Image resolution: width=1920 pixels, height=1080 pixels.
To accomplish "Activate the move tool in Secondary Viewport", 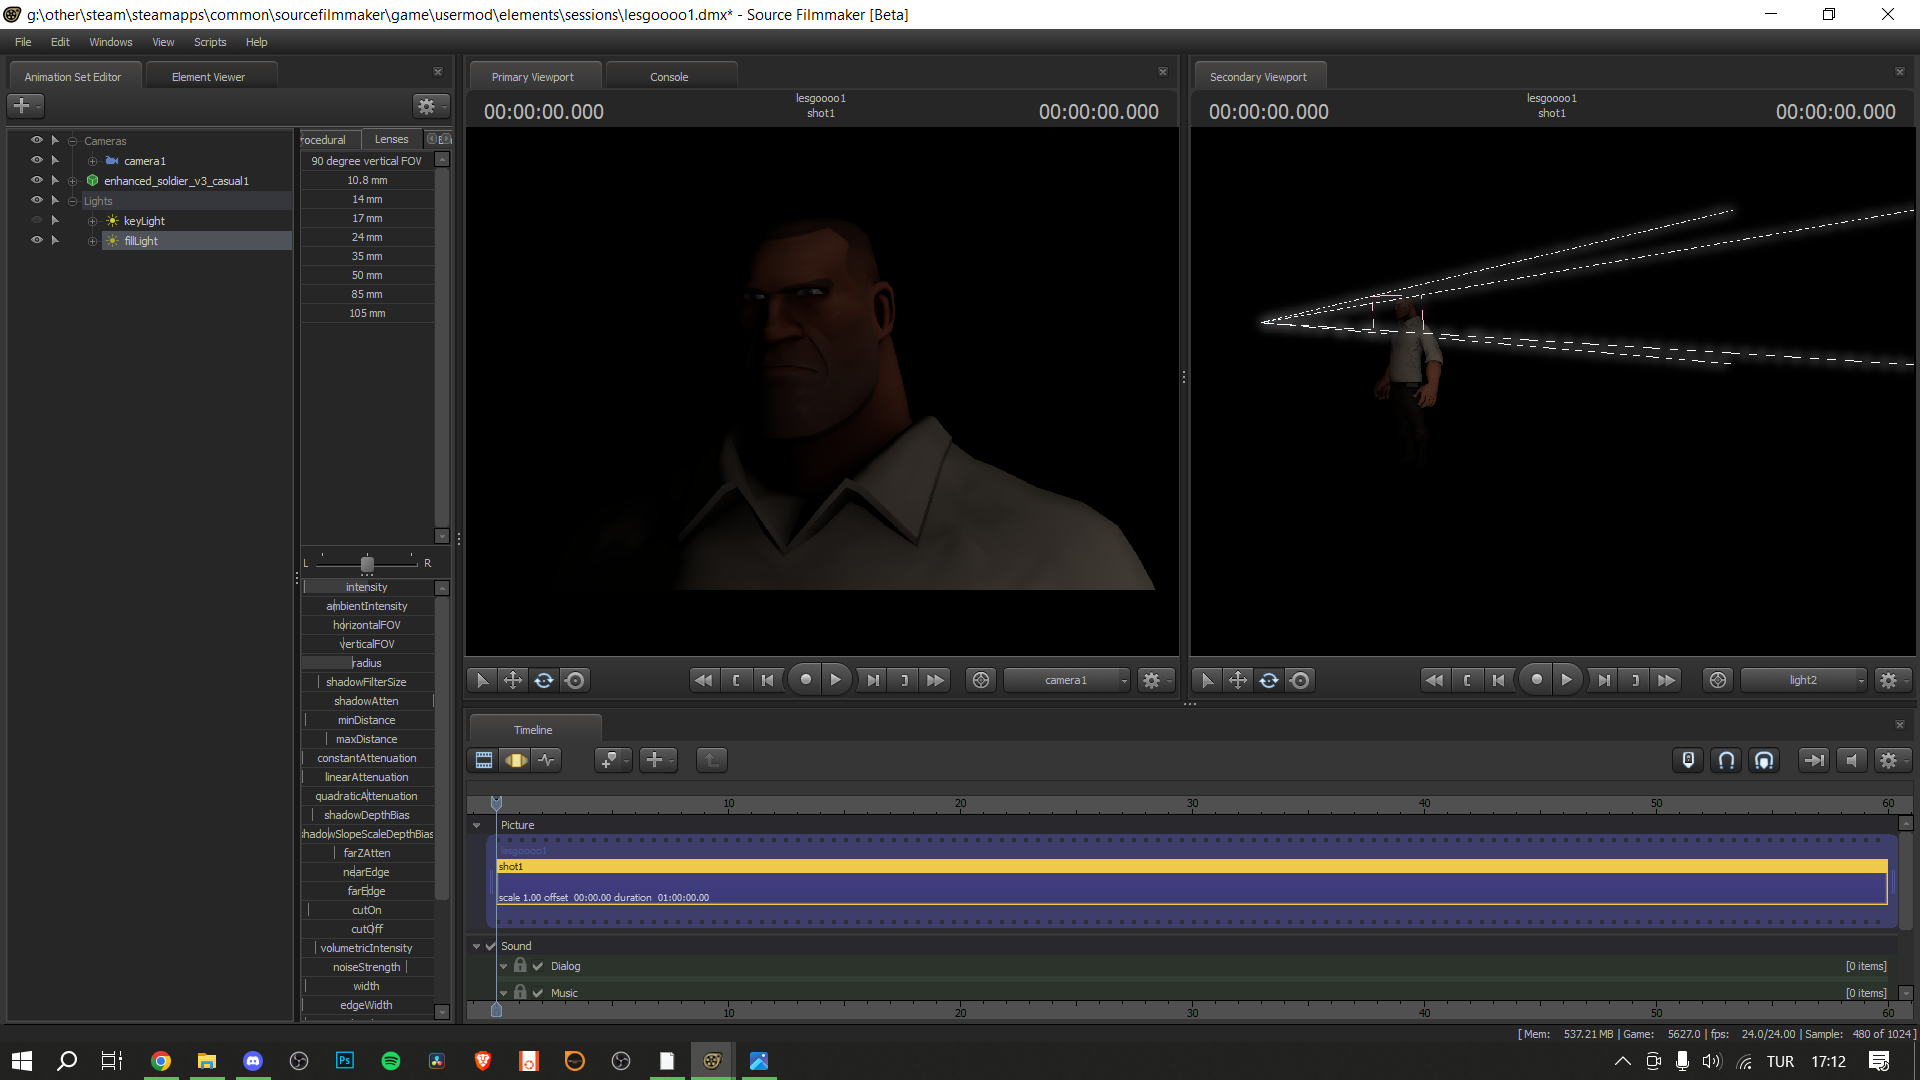I will coord(1238,680).
